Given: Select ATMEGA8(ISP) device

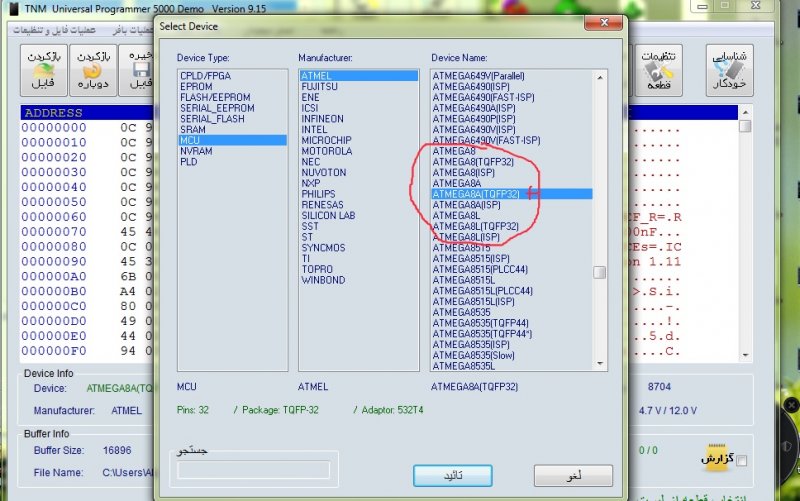Looking at the screenshot, I should tap(464, 172).
